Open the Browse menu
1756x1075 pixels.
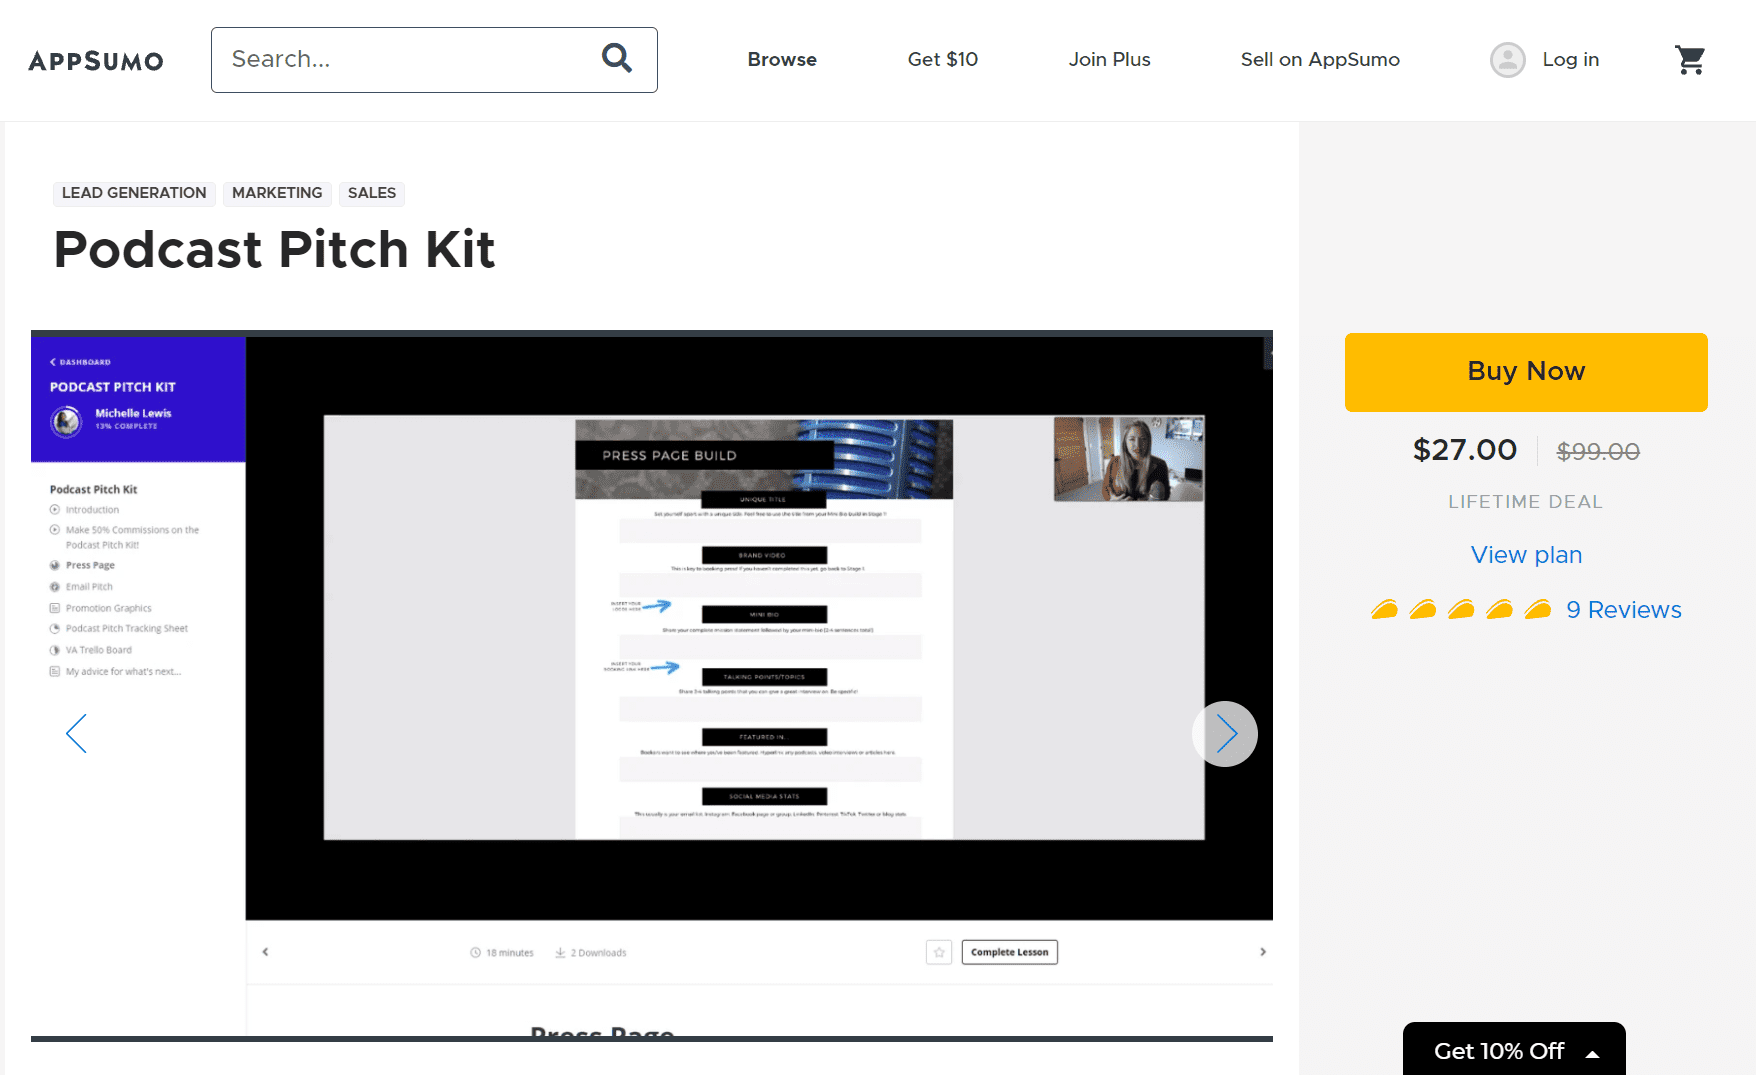click(x=782, y=59)
